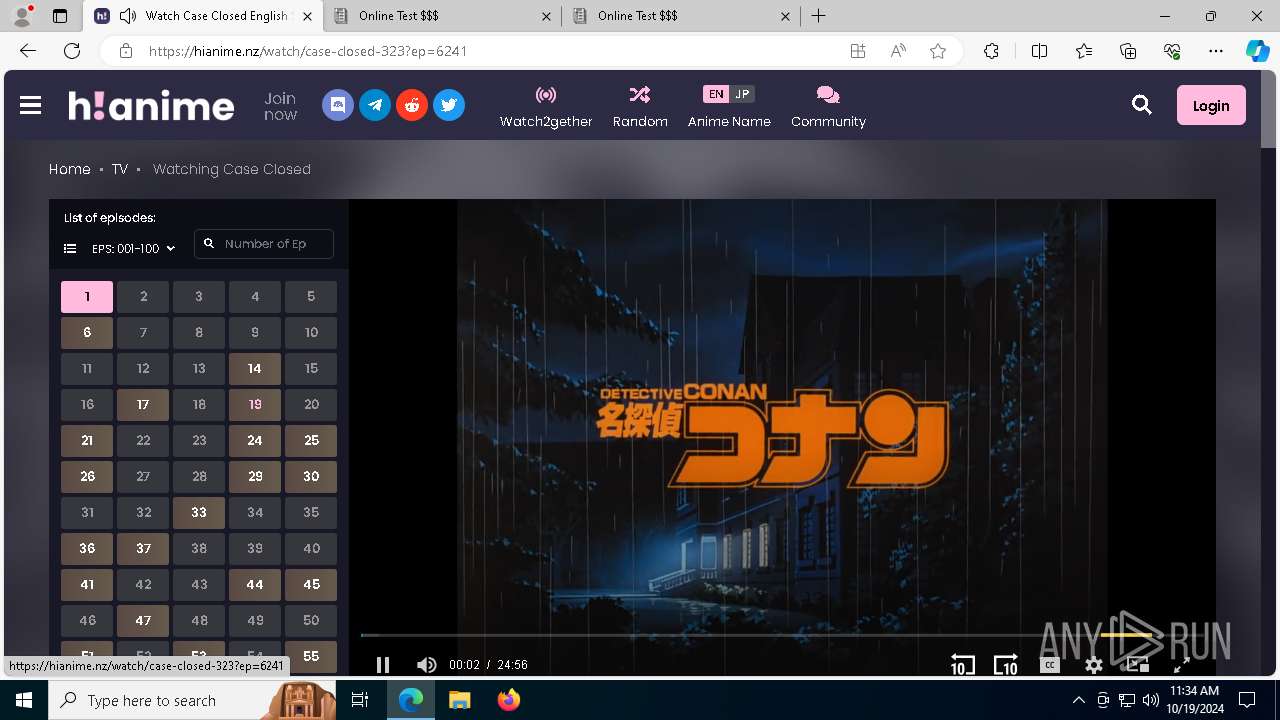Refresh the current page
Viewport: 1280px width, 720px height.
(x=72, y=51)
